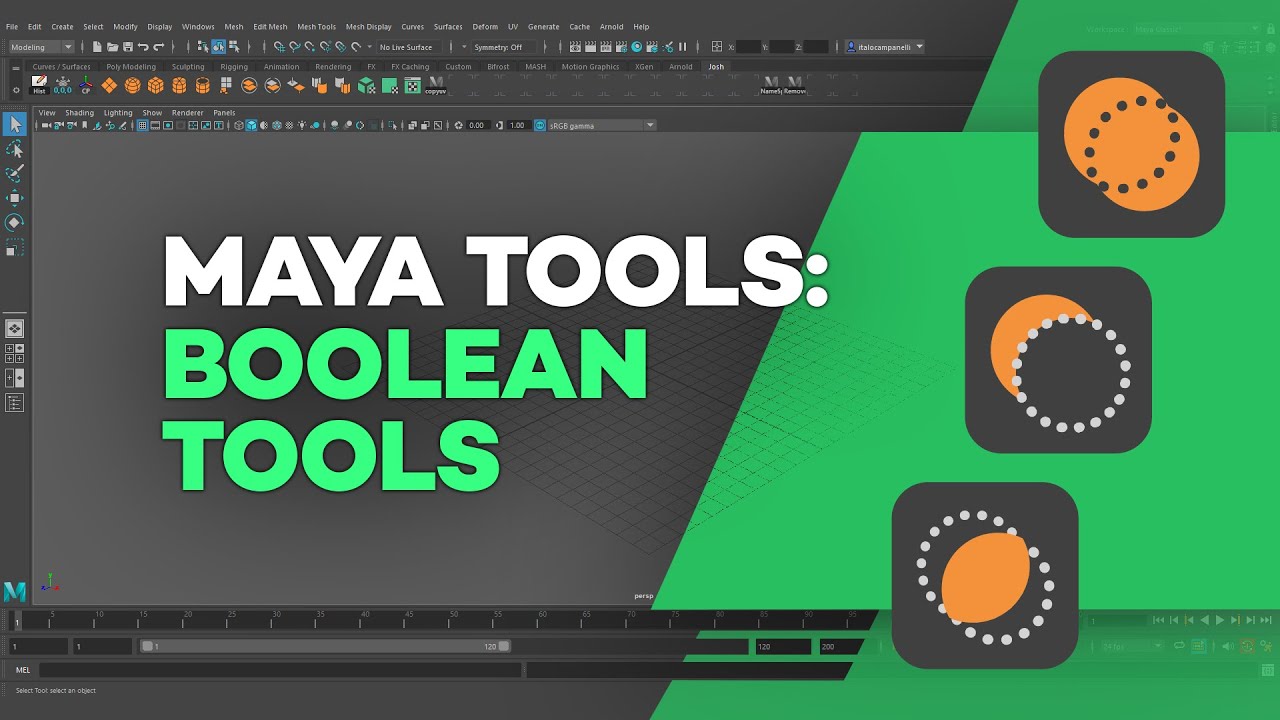Open the Symmetry: Off dropdown

505,47
